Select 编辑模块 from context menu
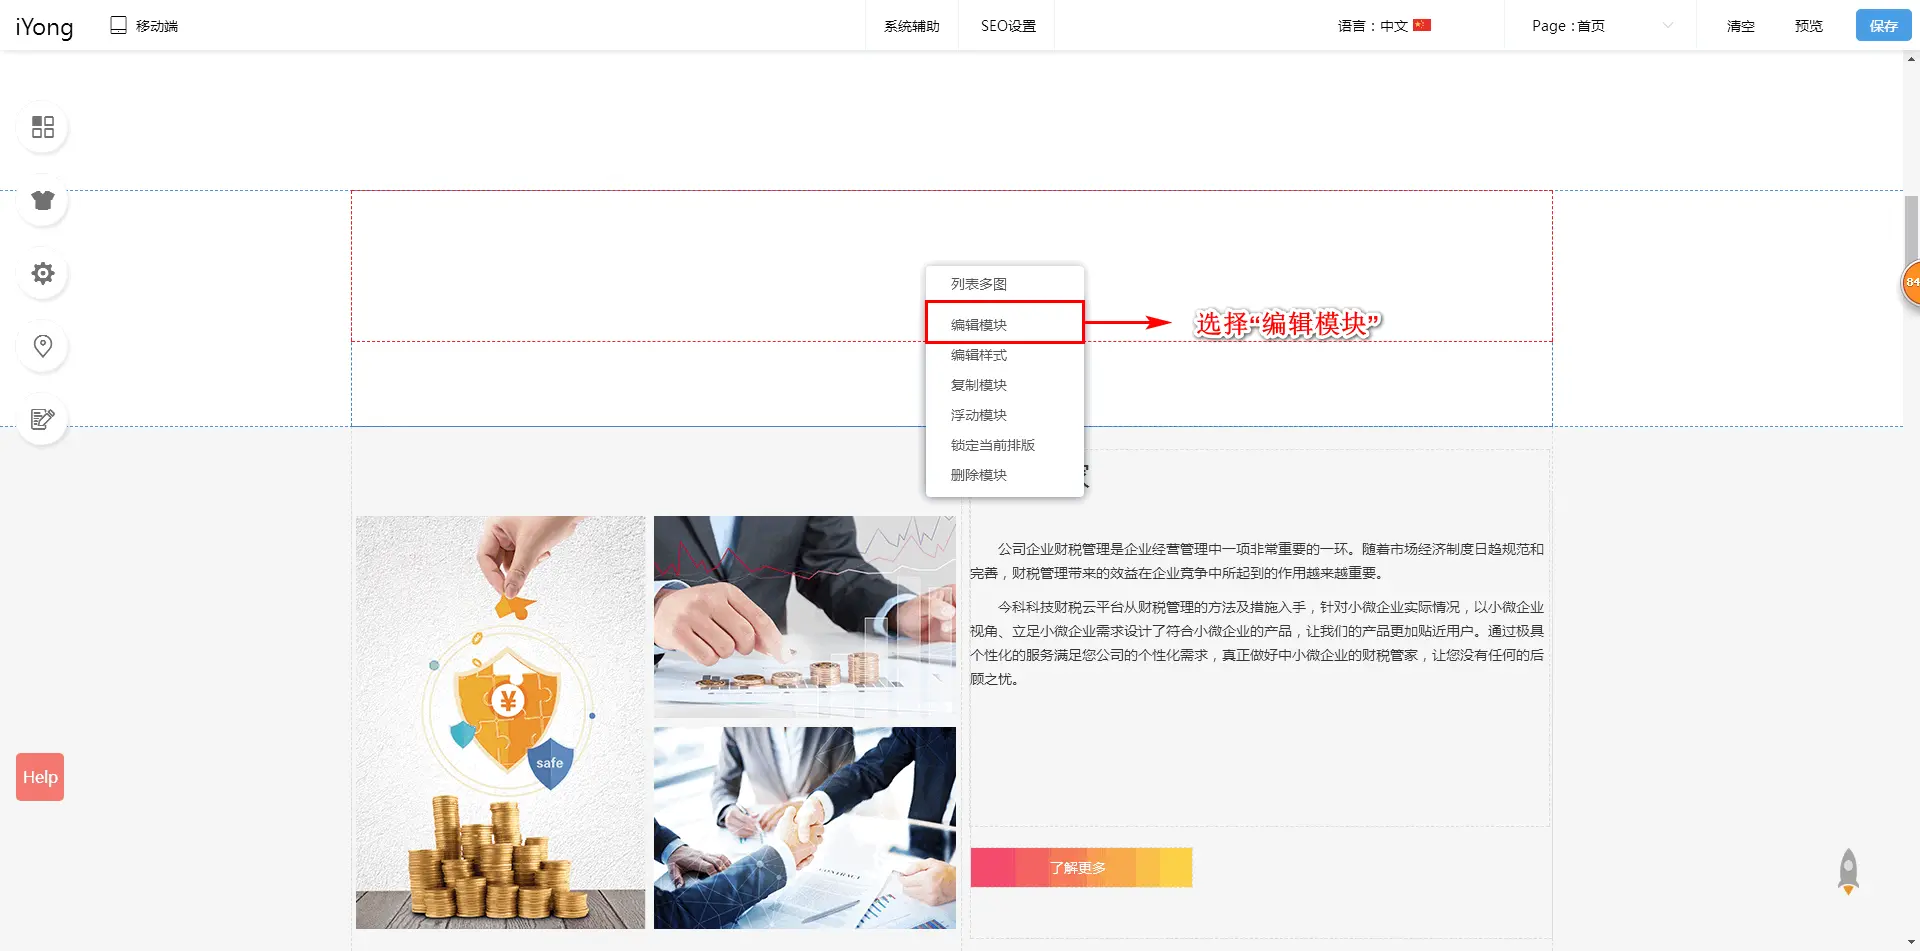The image size is (1920, 951). tap(979, 325)
